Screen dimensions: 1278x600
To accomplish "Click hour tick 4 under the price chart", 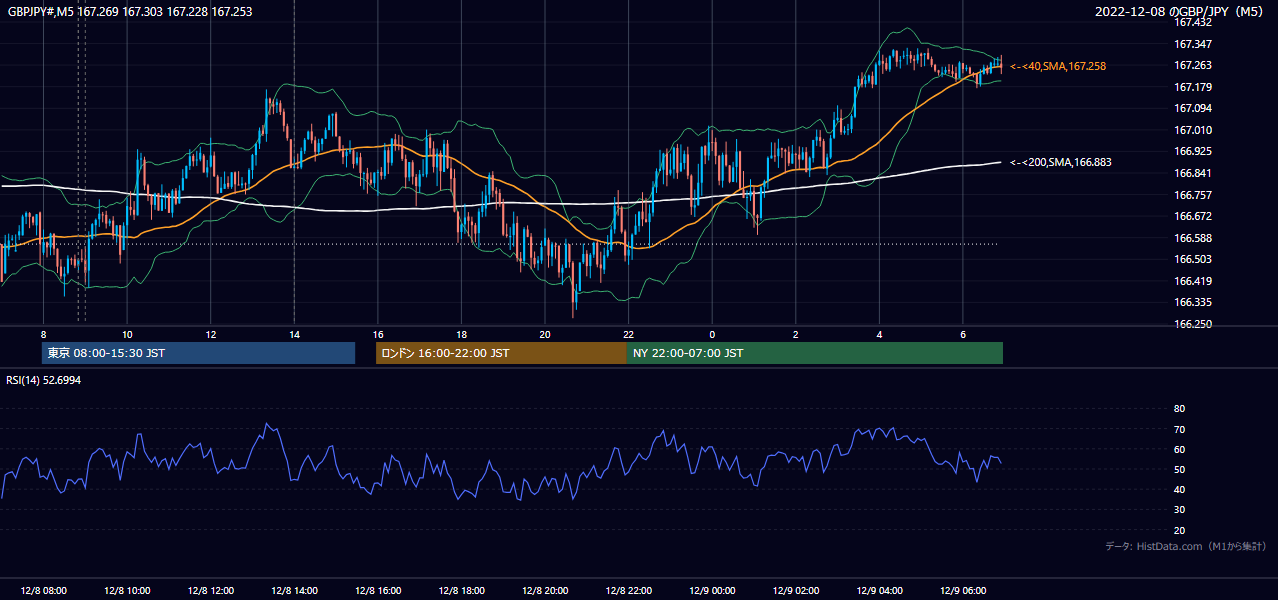I will 879,334.
